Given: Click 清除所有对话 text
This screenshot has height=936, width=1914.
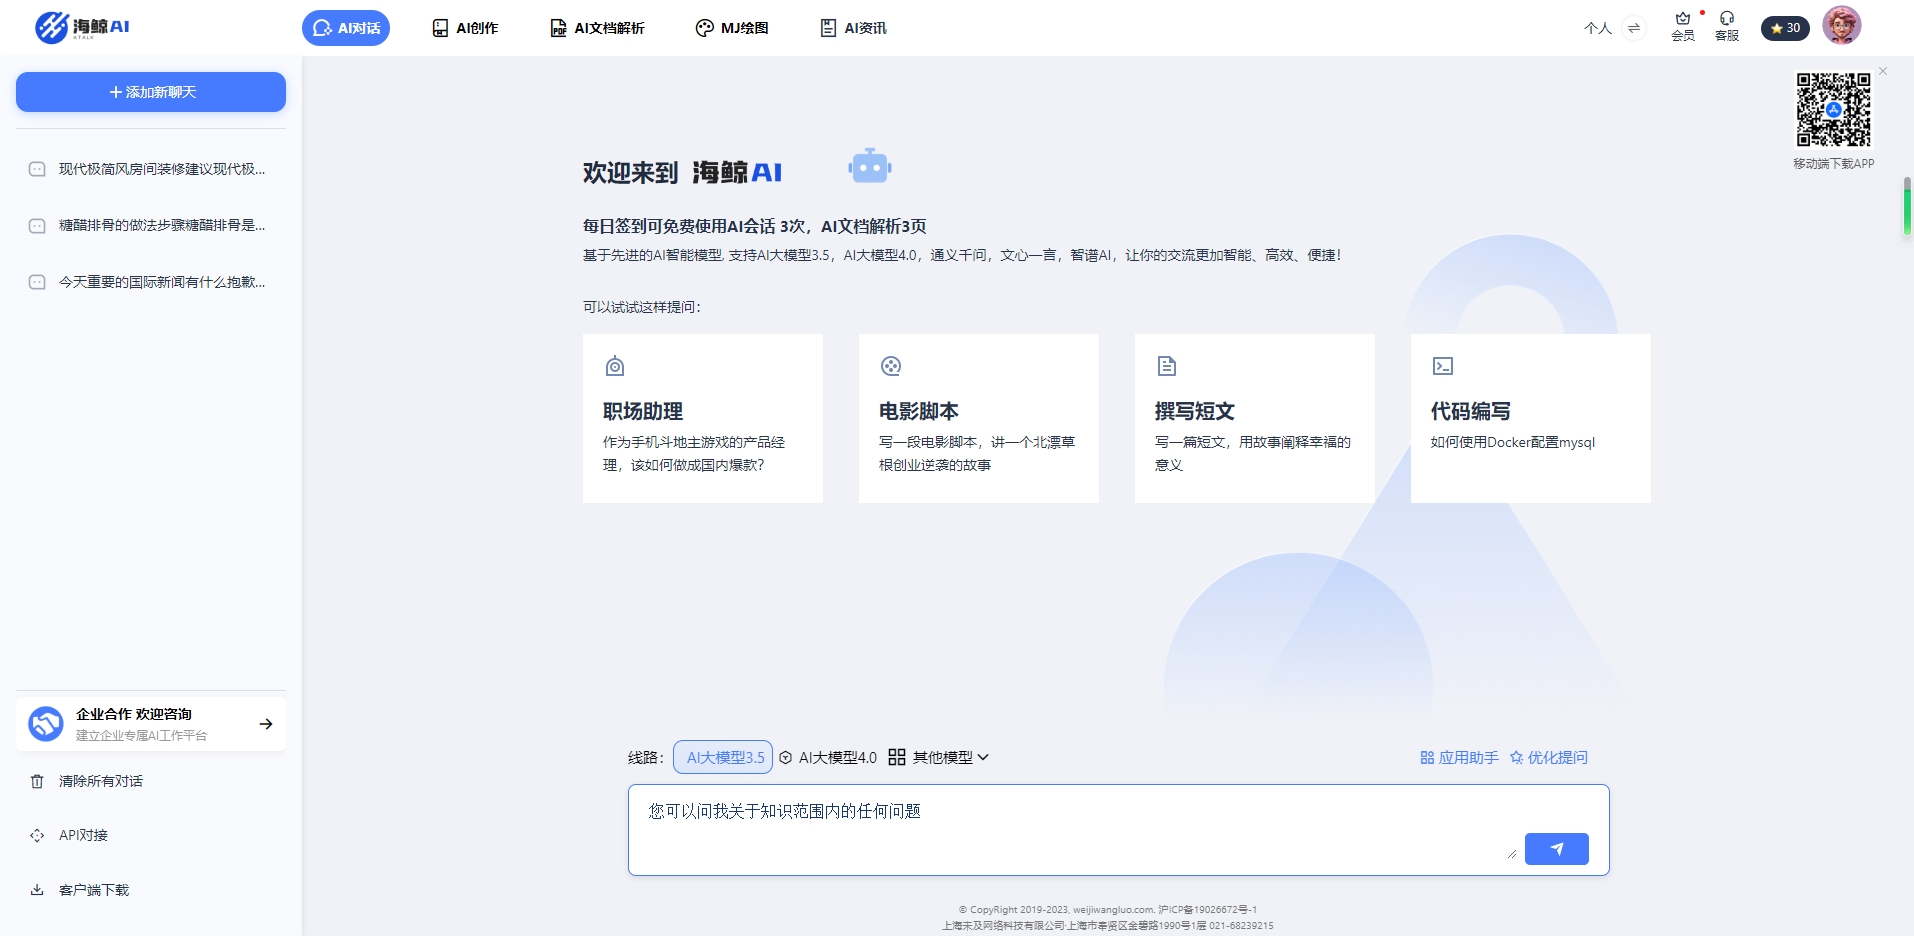Looking at the screenshot, I should pyautogui.click(x=101, y=781).
